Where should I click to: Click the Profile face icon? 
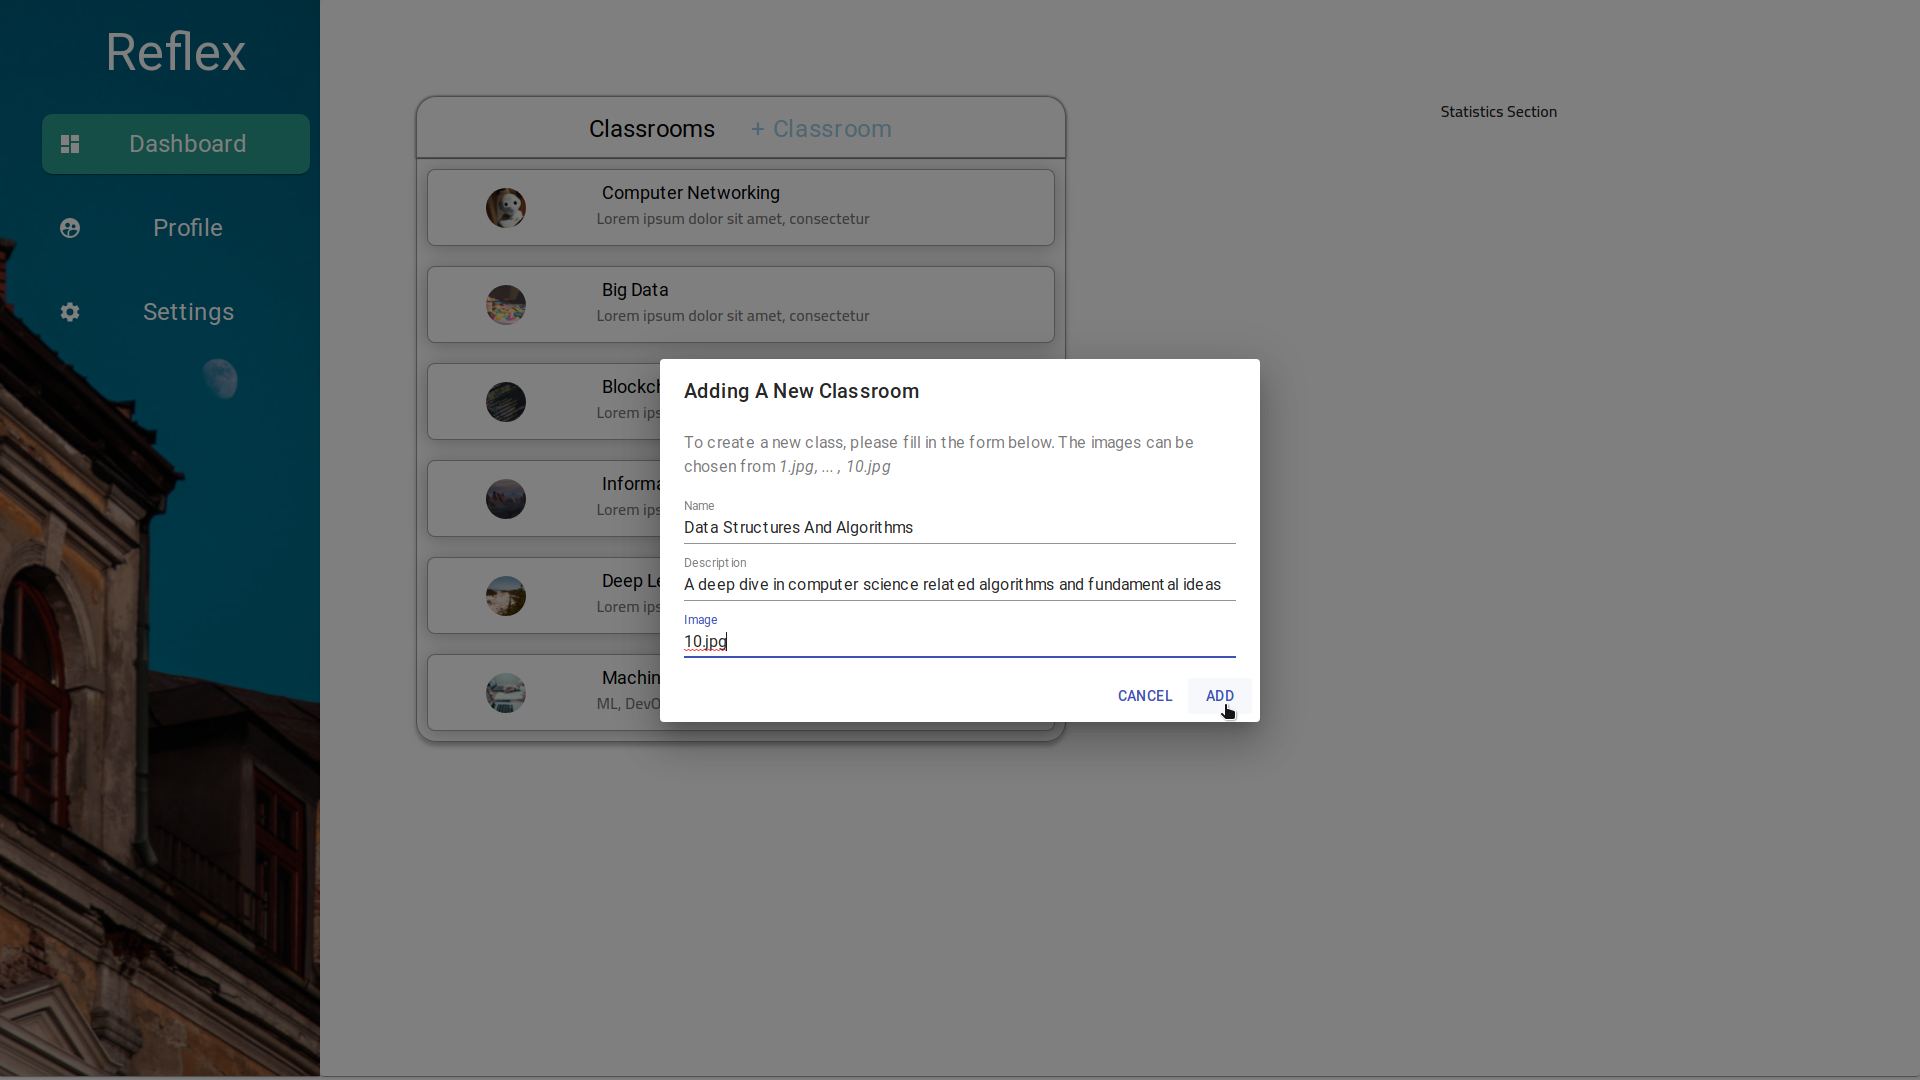(x=70, y=228)
